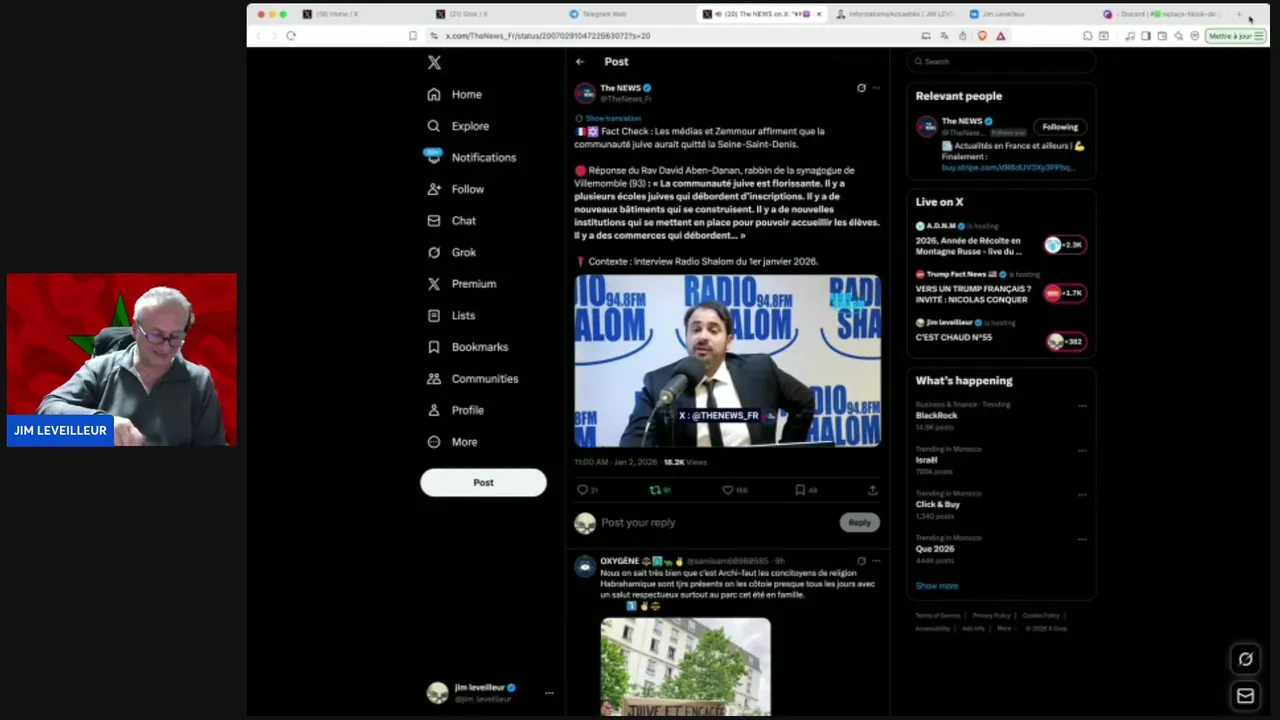The height and width of the screenshot is (720, 1280).
Task: Click The NEWS avatar on the post
Action: pyautogui.click(x=585, y=93)
